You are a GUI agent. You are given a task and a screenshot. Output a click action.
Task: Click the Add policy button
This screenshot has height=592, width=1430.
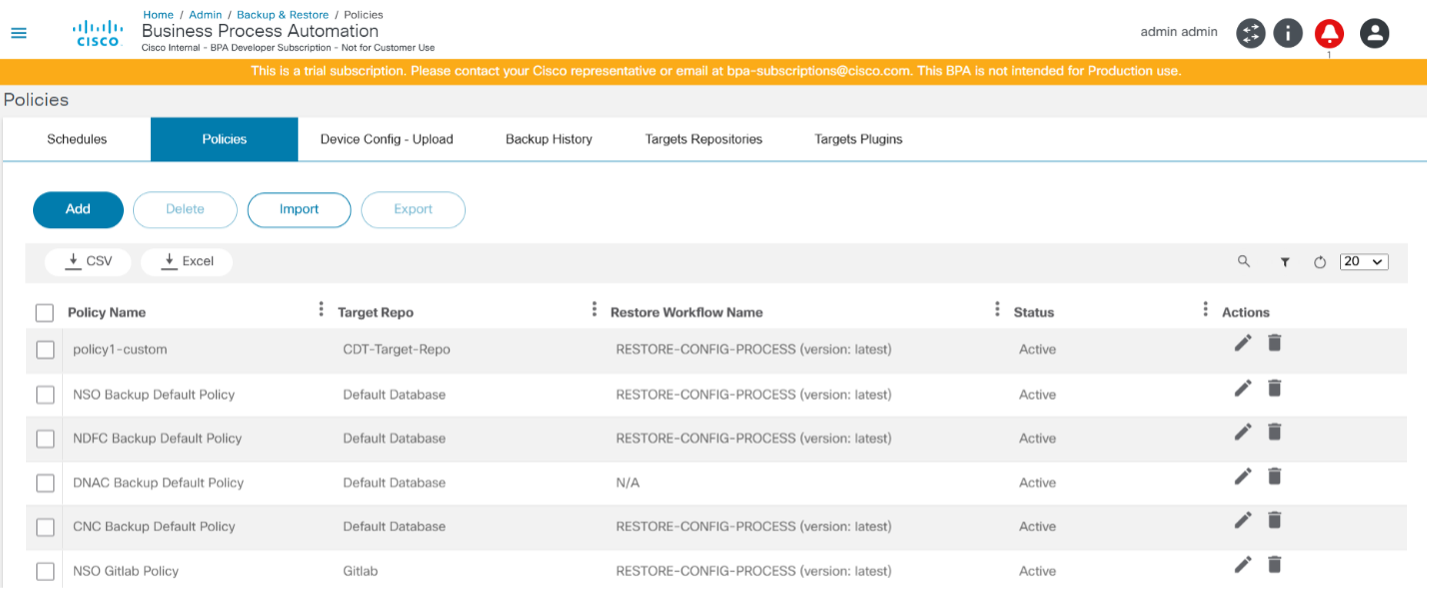tap(78, 209)
